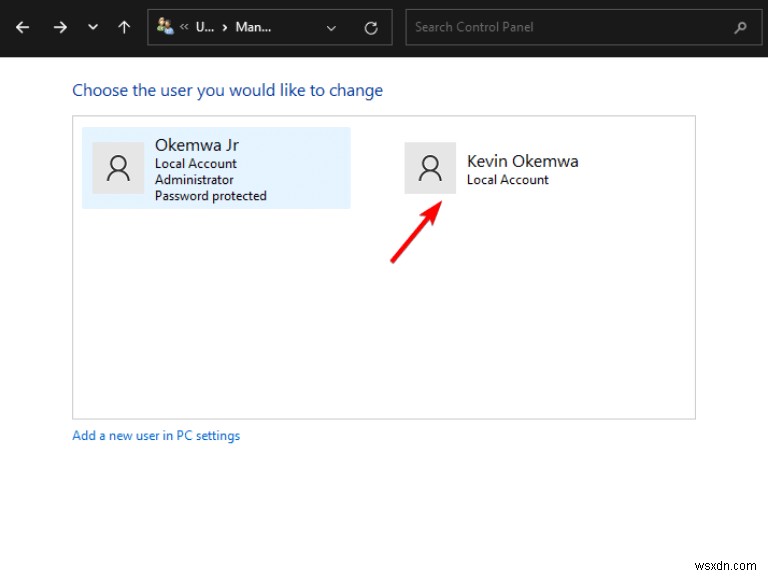Screen dimensions: 768x576
Task: Expand the chevron after "U..." breadcrumb
Action: point(225,27)
